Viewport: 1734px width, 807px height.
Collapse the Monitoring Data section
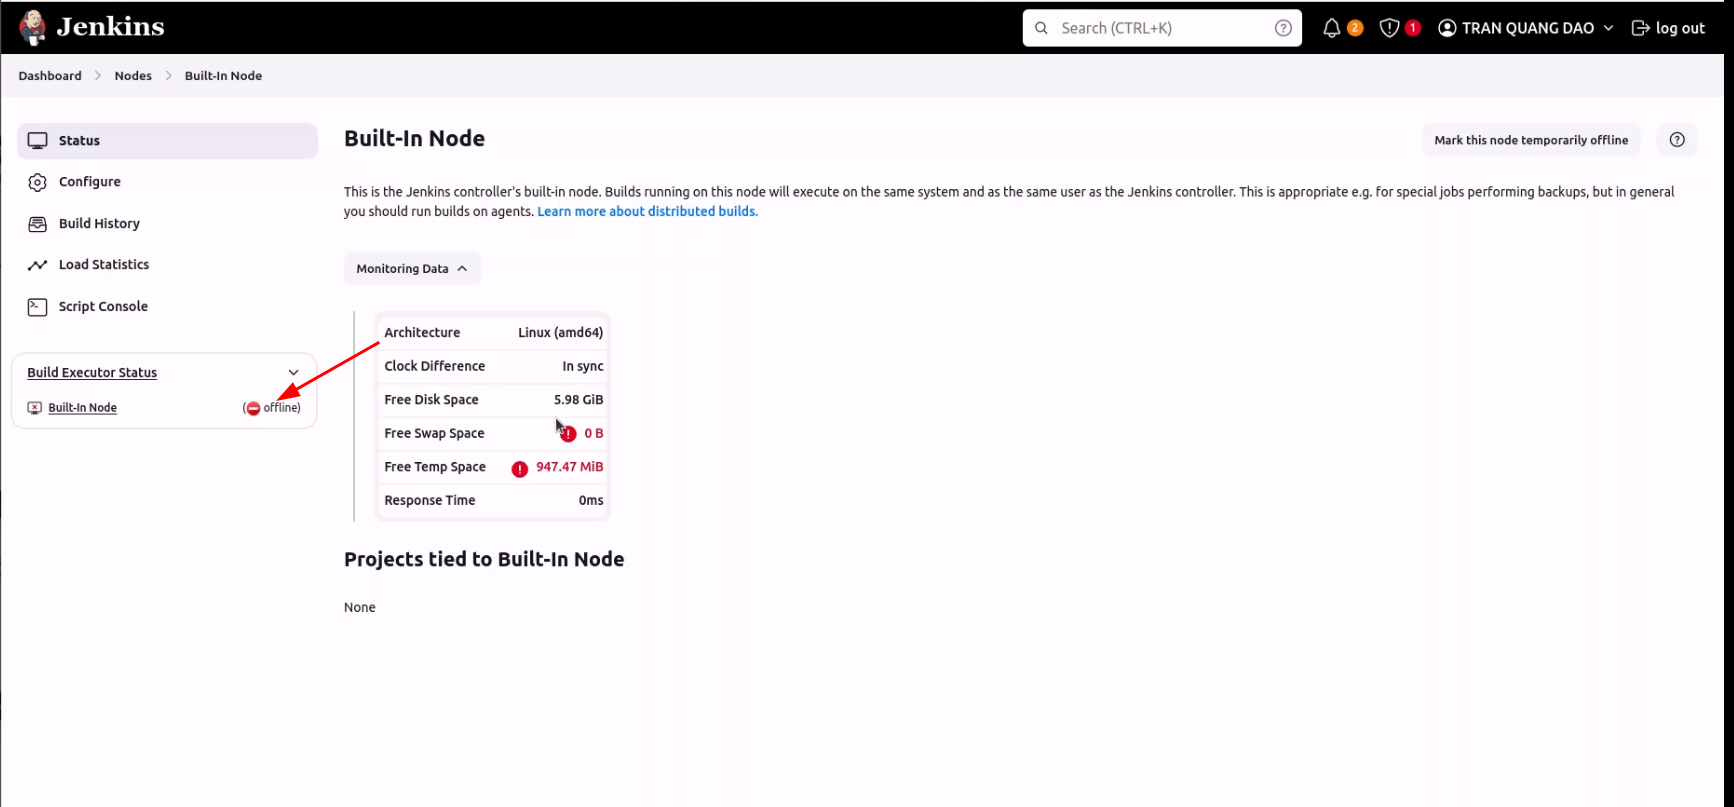tap(412, 269)
